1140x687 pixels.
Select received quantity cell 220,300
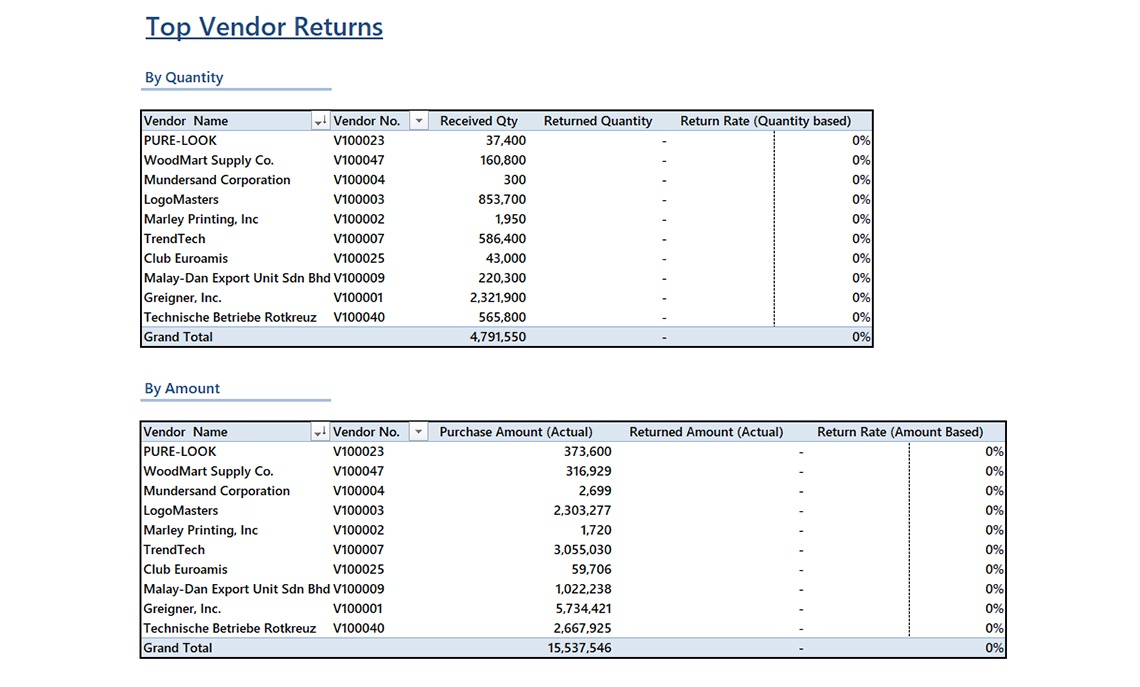pos(502,278)
